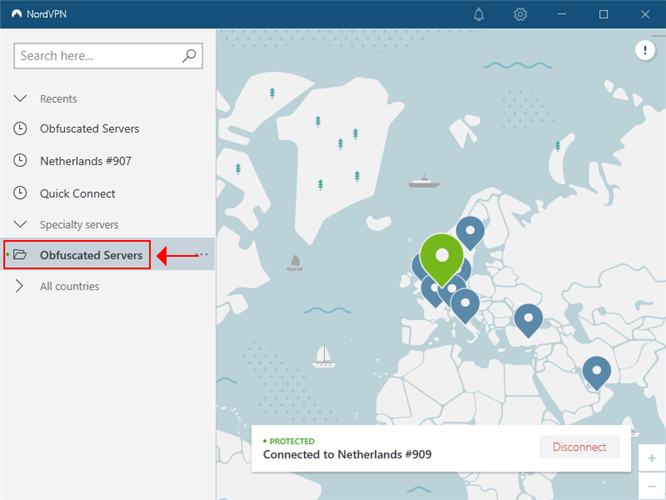Click the Disconnect button

click(579, 447)
